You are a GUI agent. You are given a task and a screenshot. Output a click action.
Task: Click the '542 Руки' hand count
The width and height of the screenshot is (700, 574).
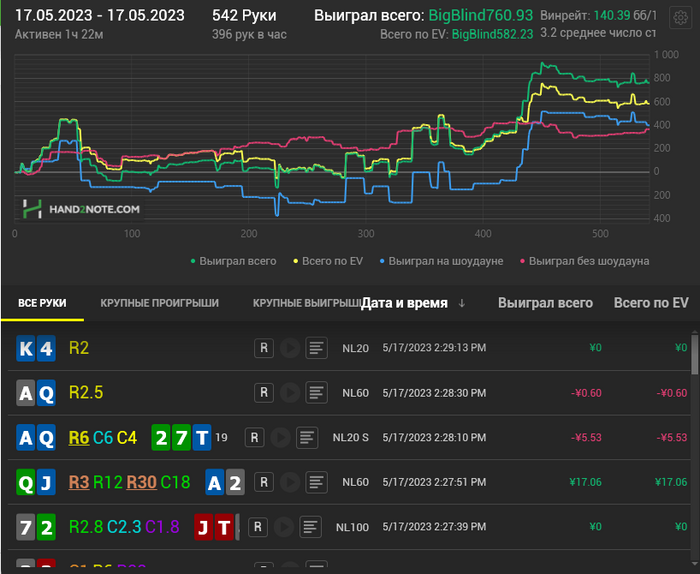click(244, 16)
